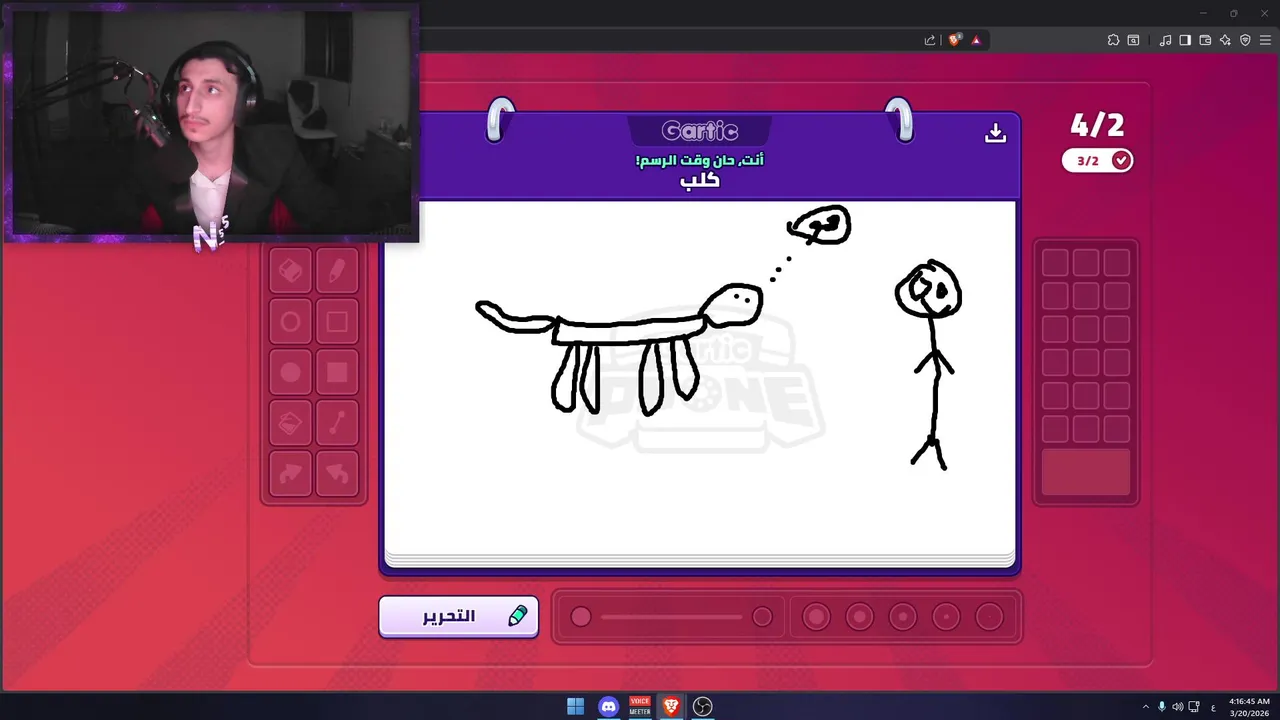Open OBS Studio from the taskbar
The height and width of the screenshot is (720, 1280).
click(703, 706)
